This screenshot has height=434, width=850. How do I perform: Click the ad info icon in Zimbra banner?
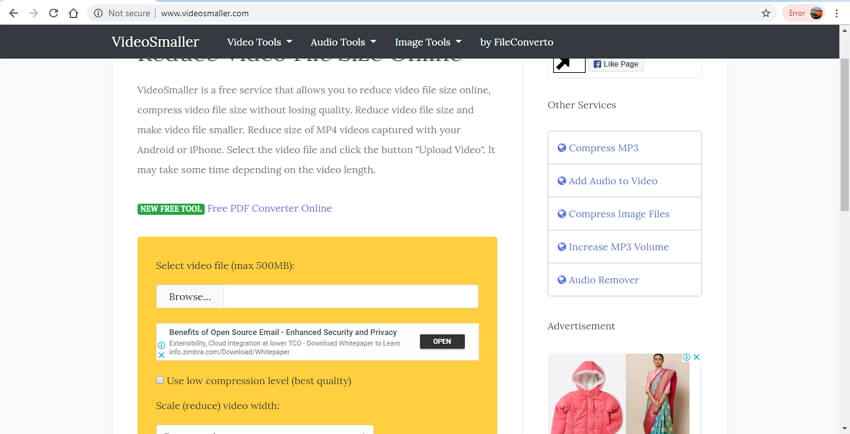pyautogui.click(x=161, y=345)
